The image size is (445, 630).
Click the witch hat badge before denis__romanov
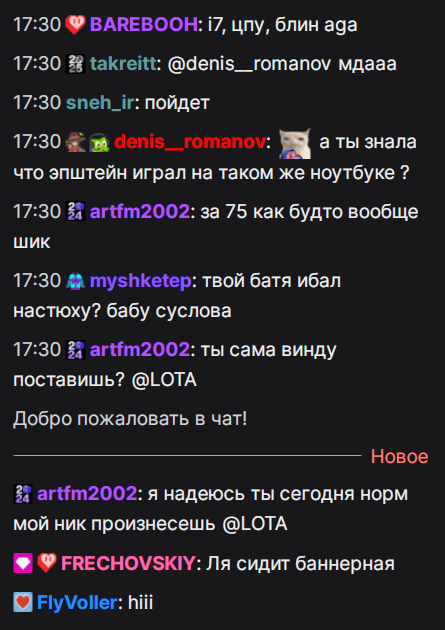[x=76, y=142]
